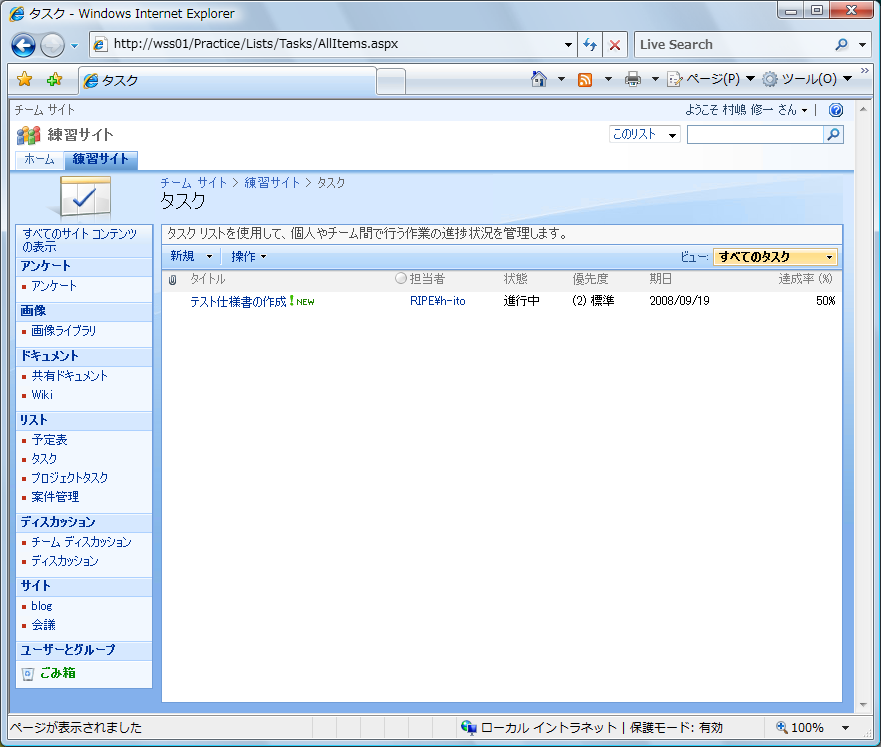This screenshot has height=747, width=881.
Task: Open the Home button dropdown arrow
Action: [561, 79]
